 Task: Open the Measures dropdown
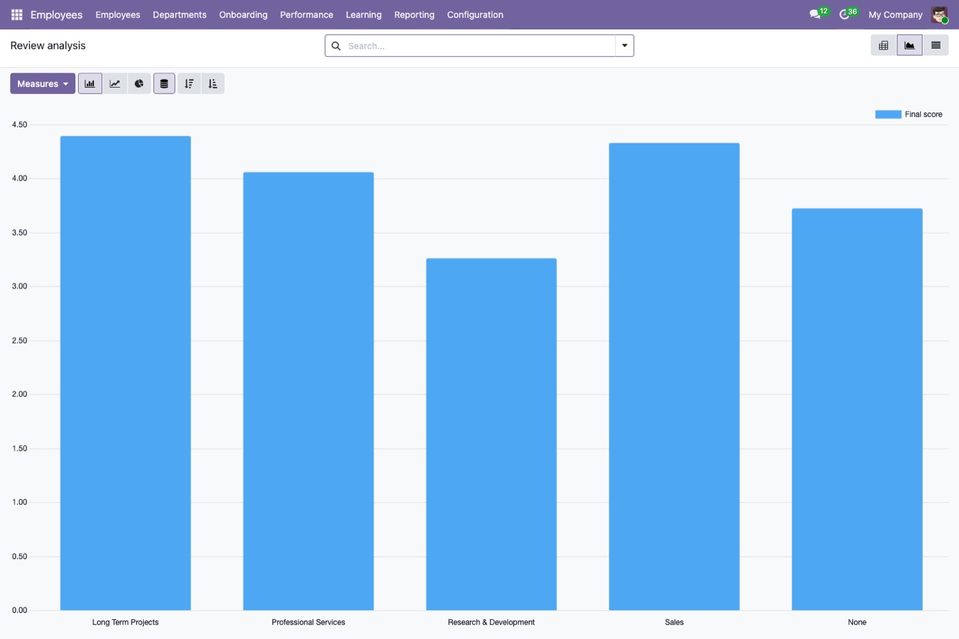click(x=43, y=84)
